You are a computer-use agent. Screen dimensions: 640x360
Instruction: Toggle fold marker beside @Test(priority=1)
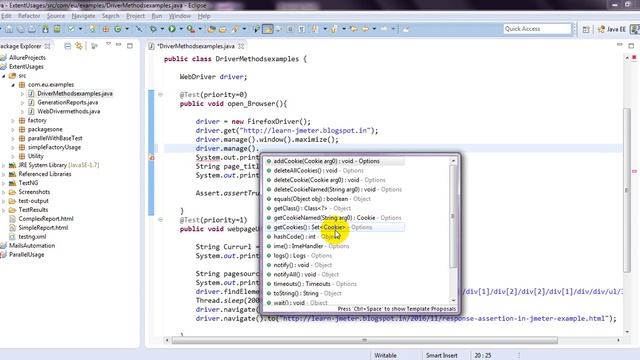click(160, 220)
